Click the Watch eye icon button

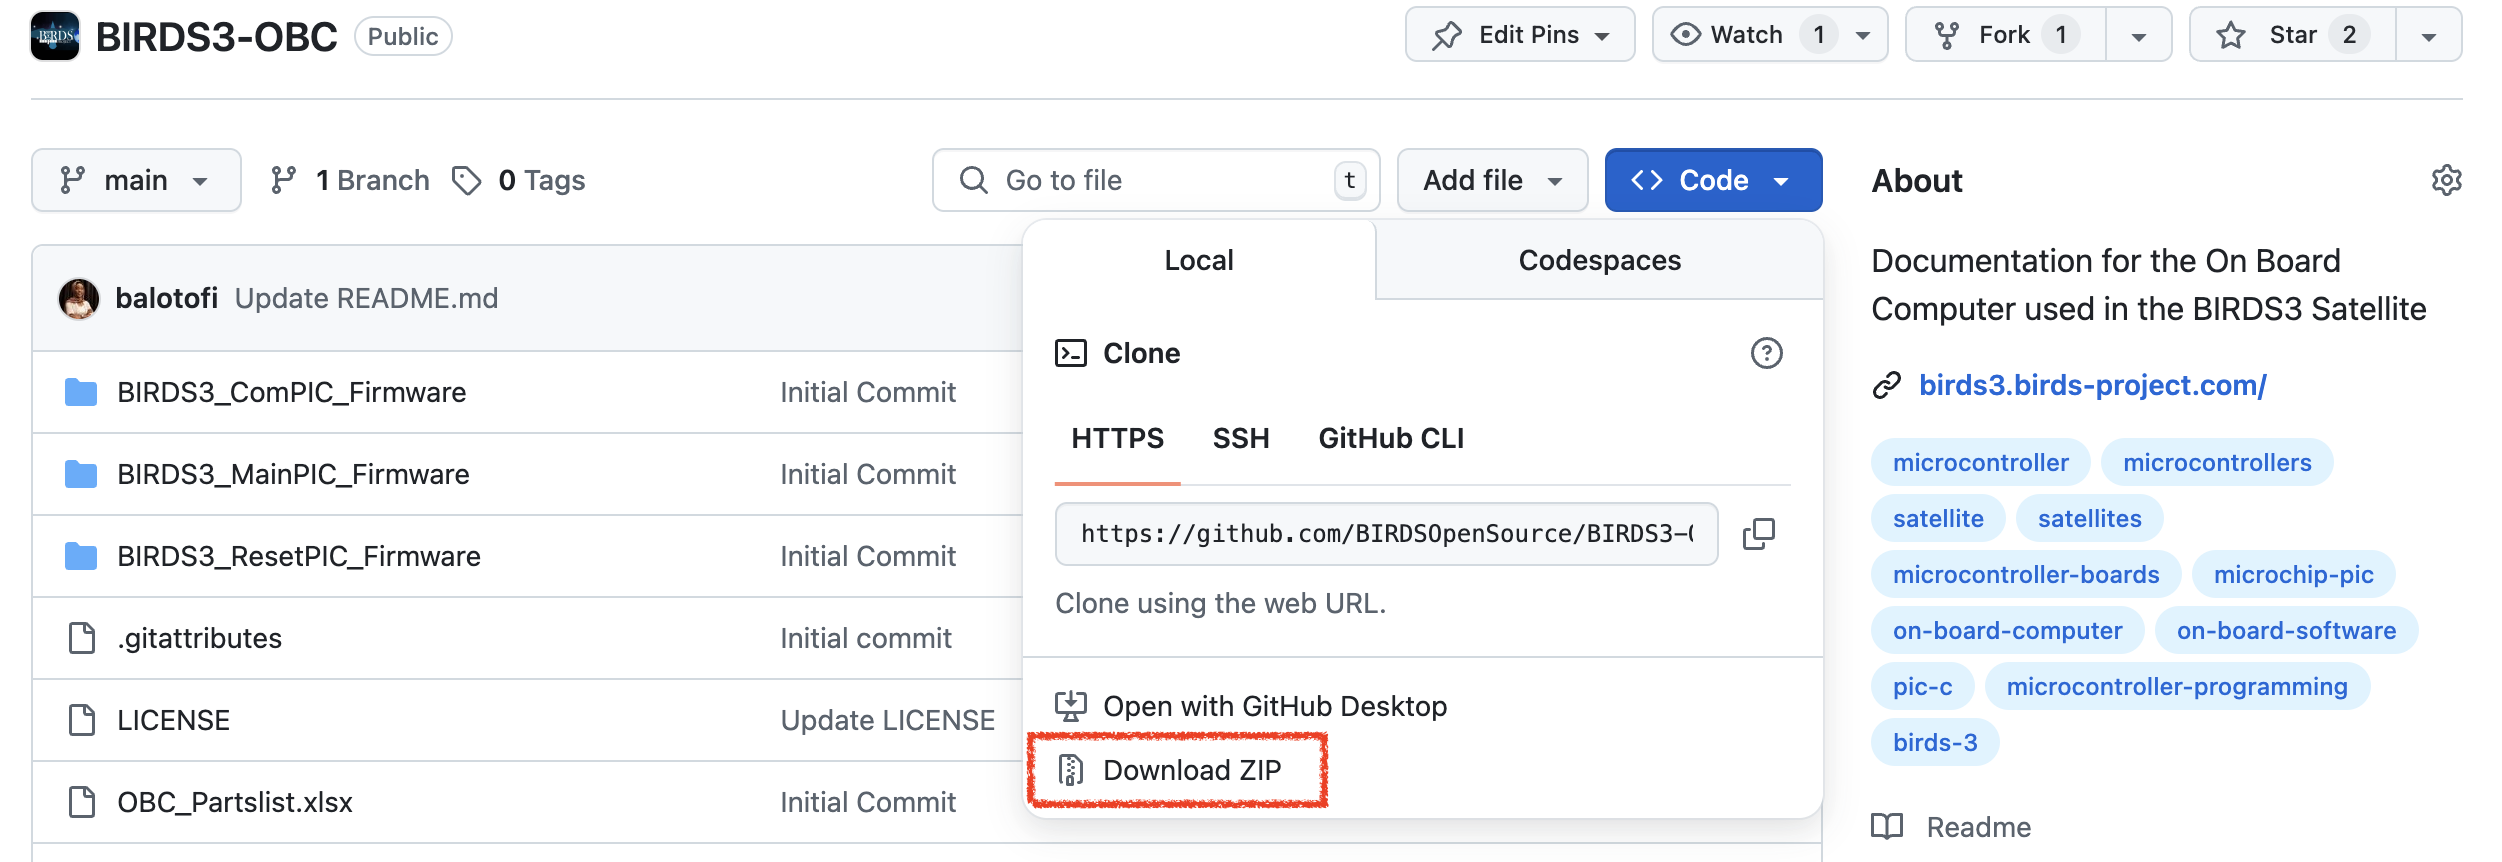(x=1685, y=34)
